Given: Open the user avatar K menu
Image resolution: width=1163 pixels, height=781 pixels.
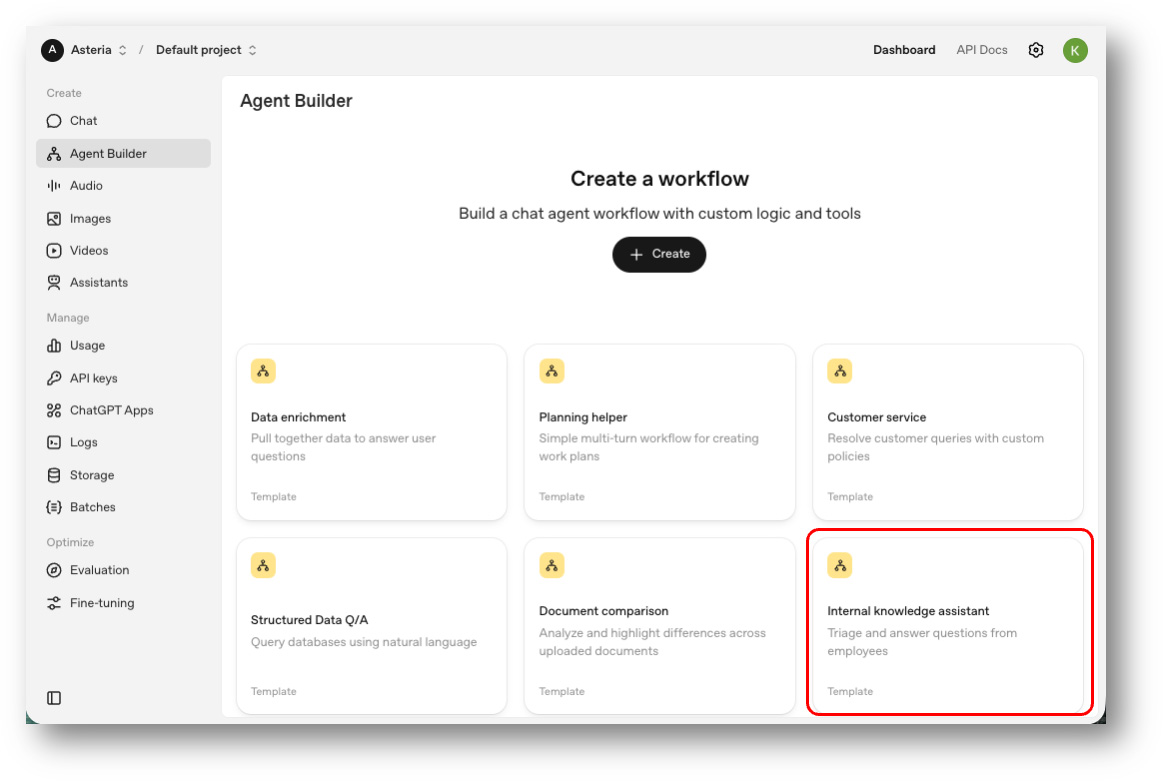Looking at the screenshot, I should pyautogui.click(x=1075, y=50).
